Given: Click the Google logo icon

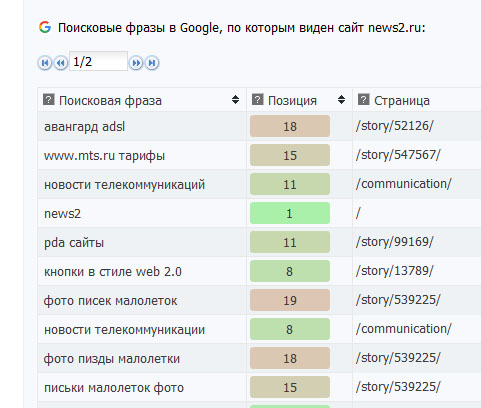Looking at the screenshot, I should point(45,27).
